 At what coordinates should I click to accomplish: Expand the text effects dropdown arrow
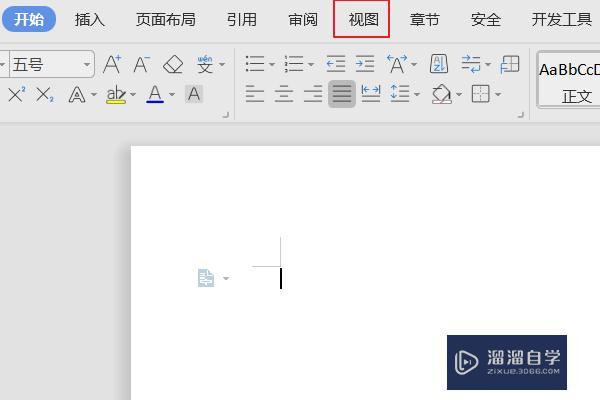[94, 94]
